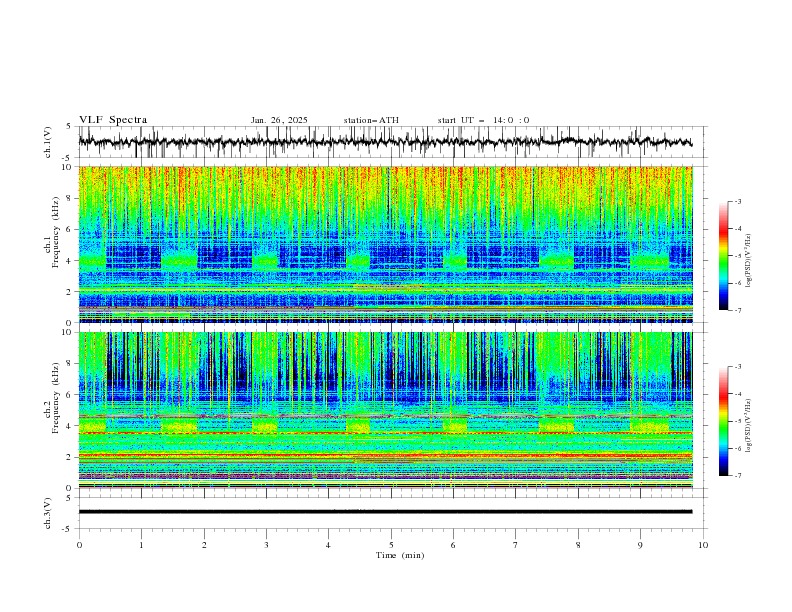Click the ch.2 Frequency (kHz) axis label
The width and height of the screenshot is (792, 612).
tap(52, 397)
